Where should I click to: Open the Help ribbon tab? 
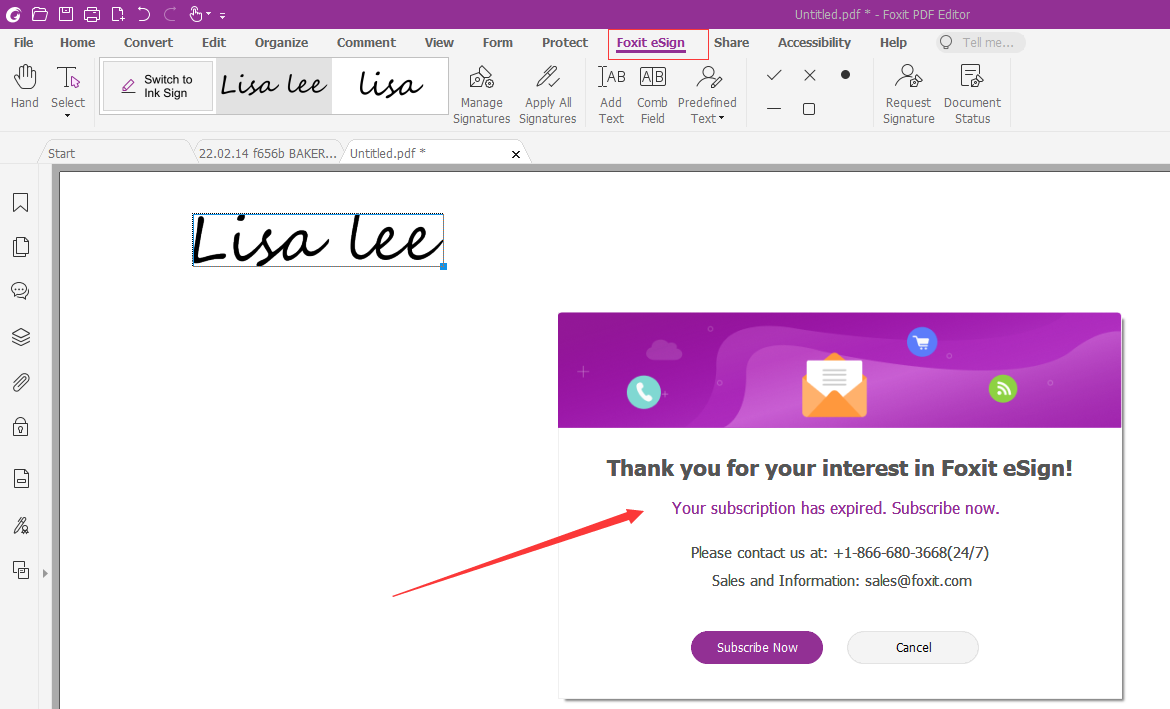click(893, 43)
